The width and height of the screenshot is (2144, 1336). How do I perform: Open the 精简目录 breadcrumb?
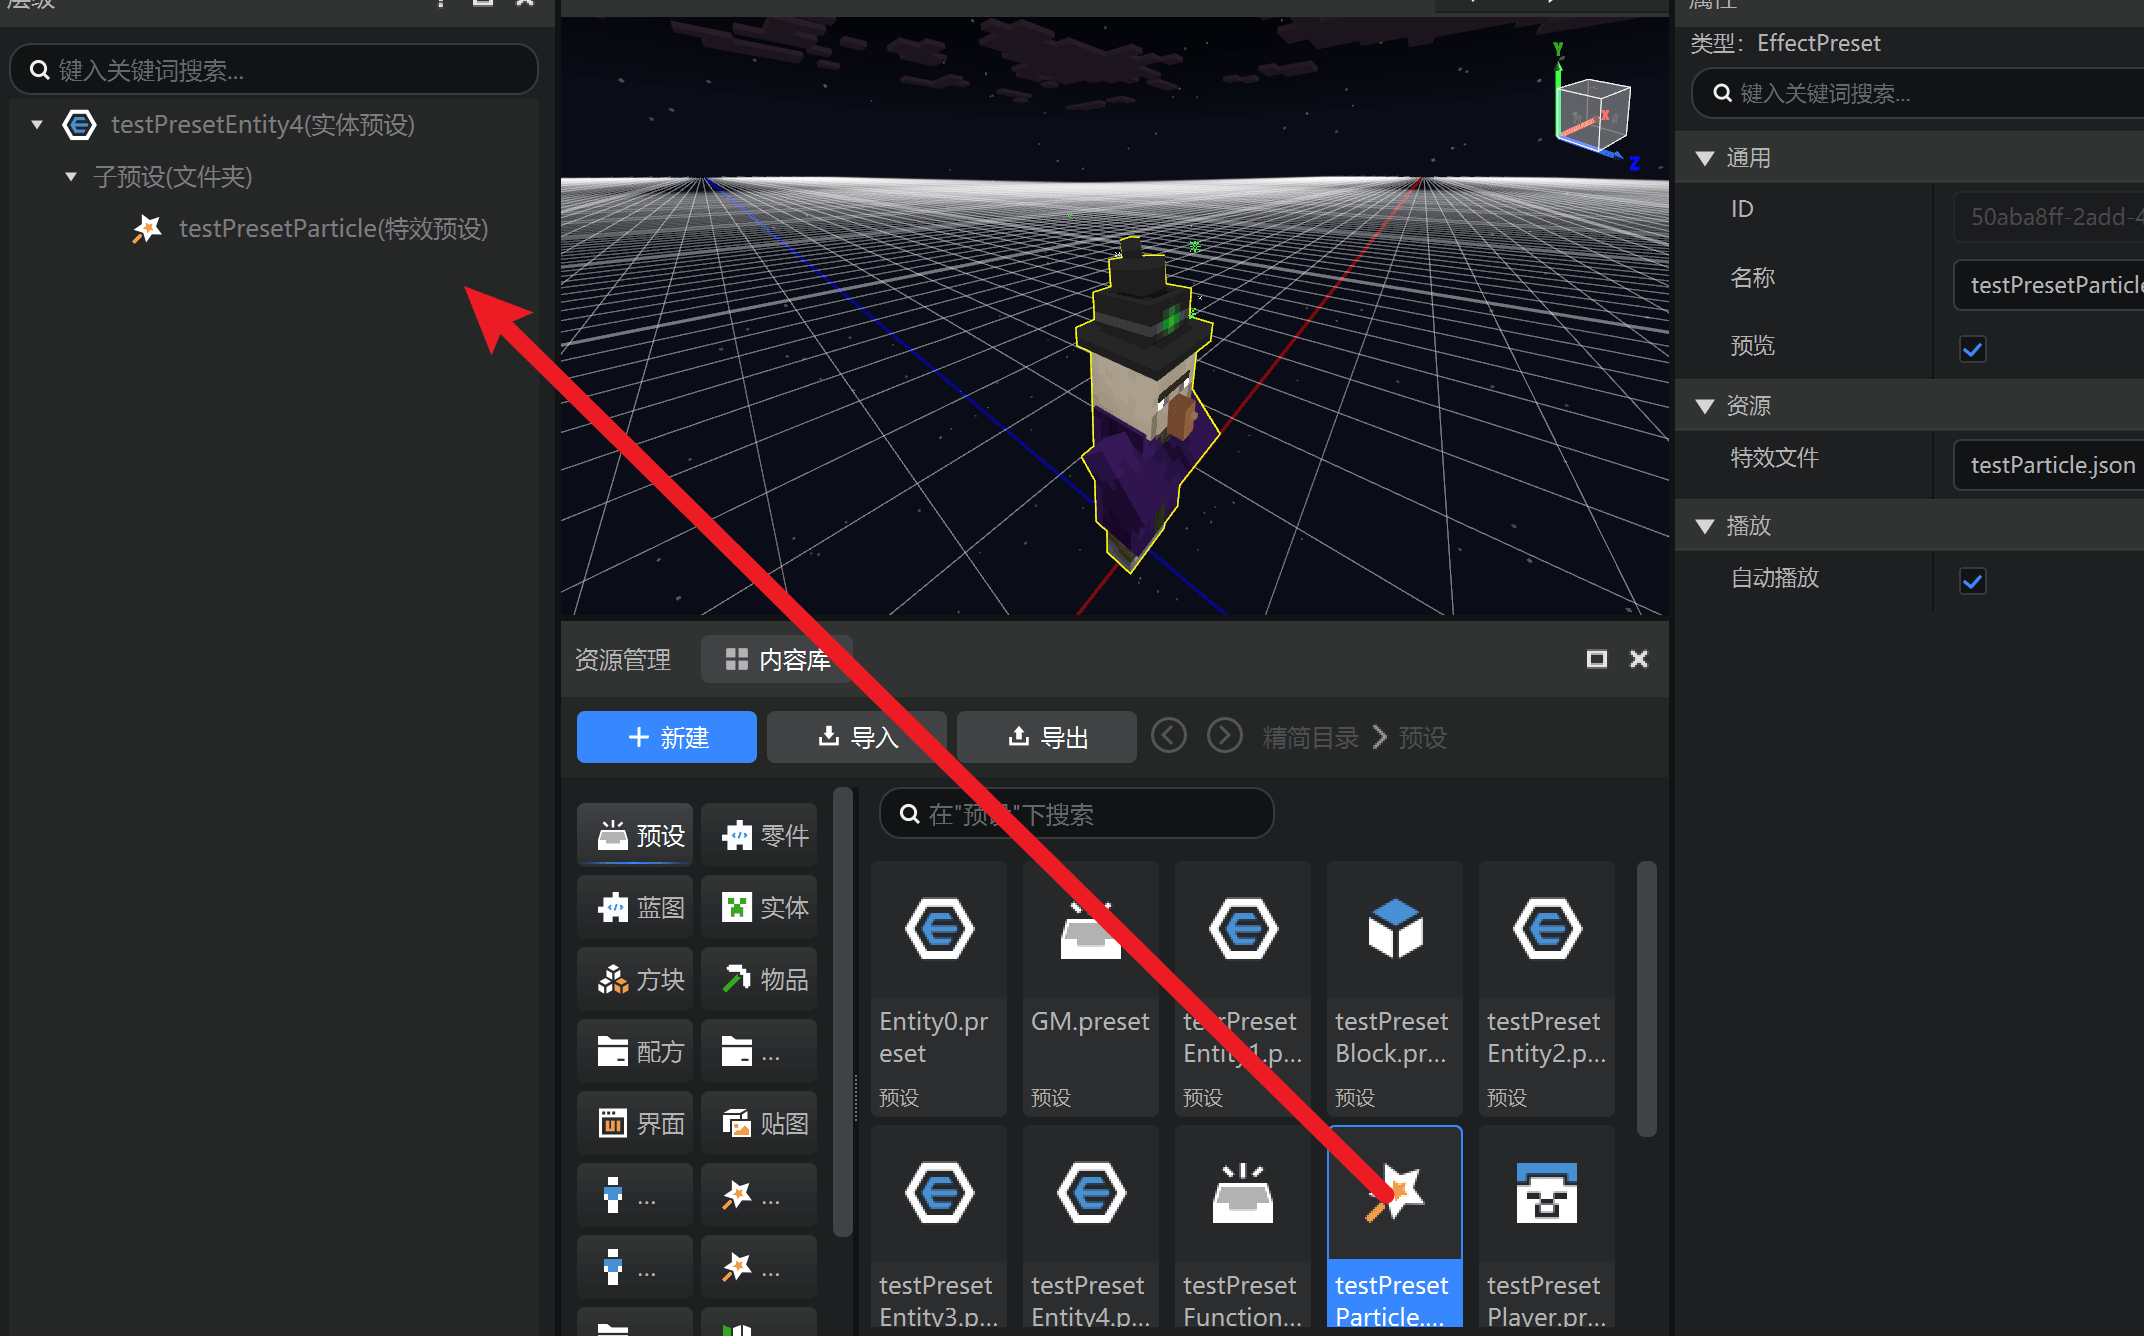pyautogui.click(x=1310, y=738)
